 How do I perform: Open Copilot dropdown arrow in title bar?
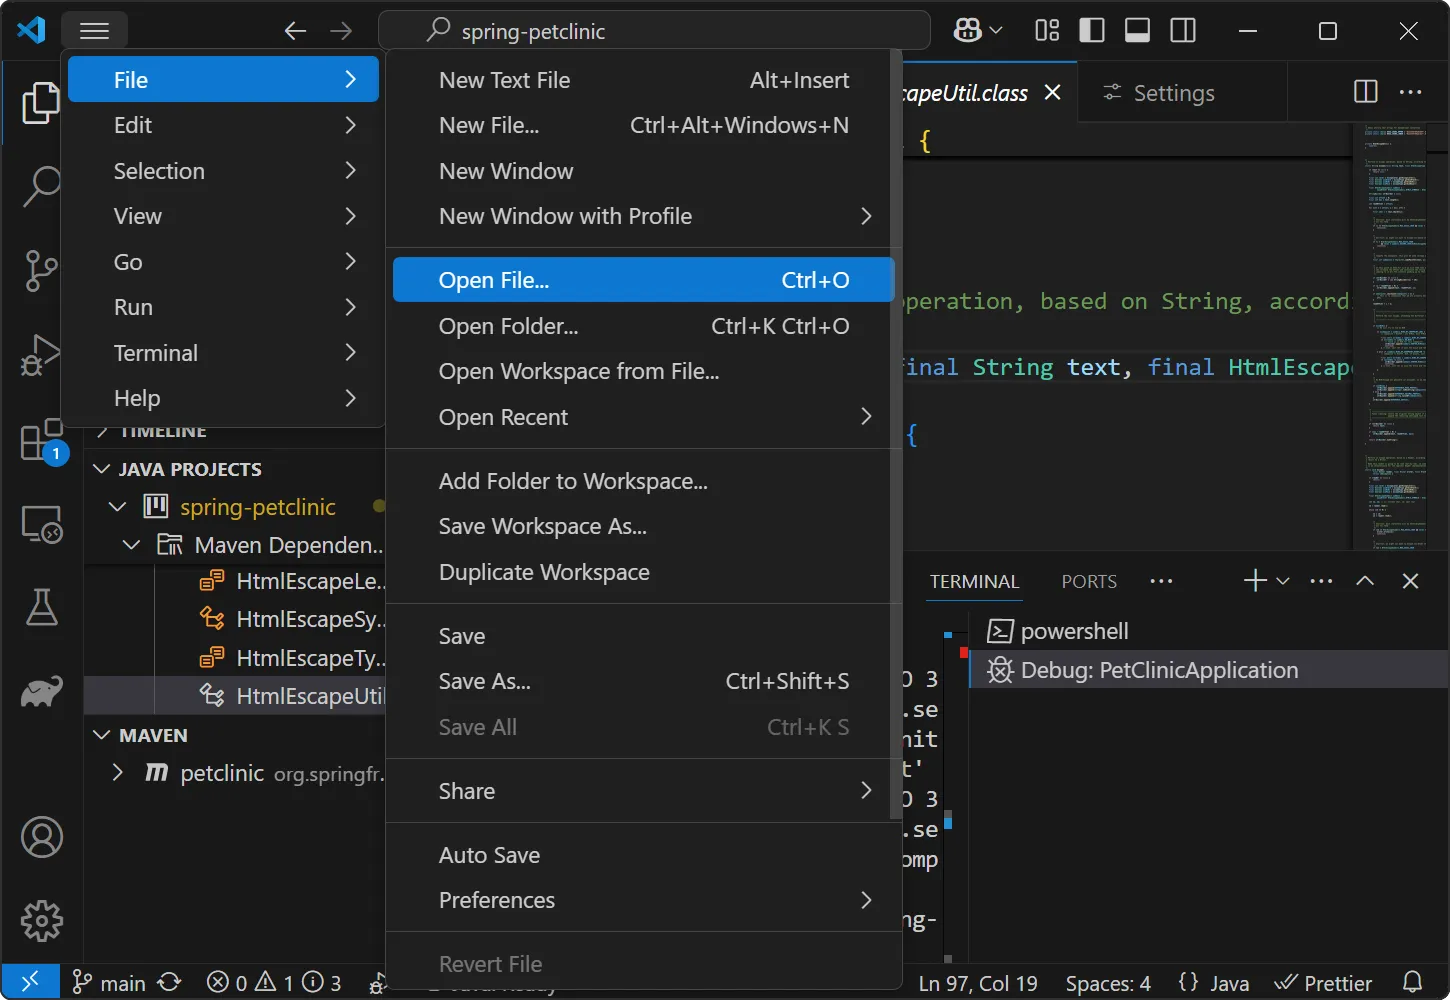996,31
